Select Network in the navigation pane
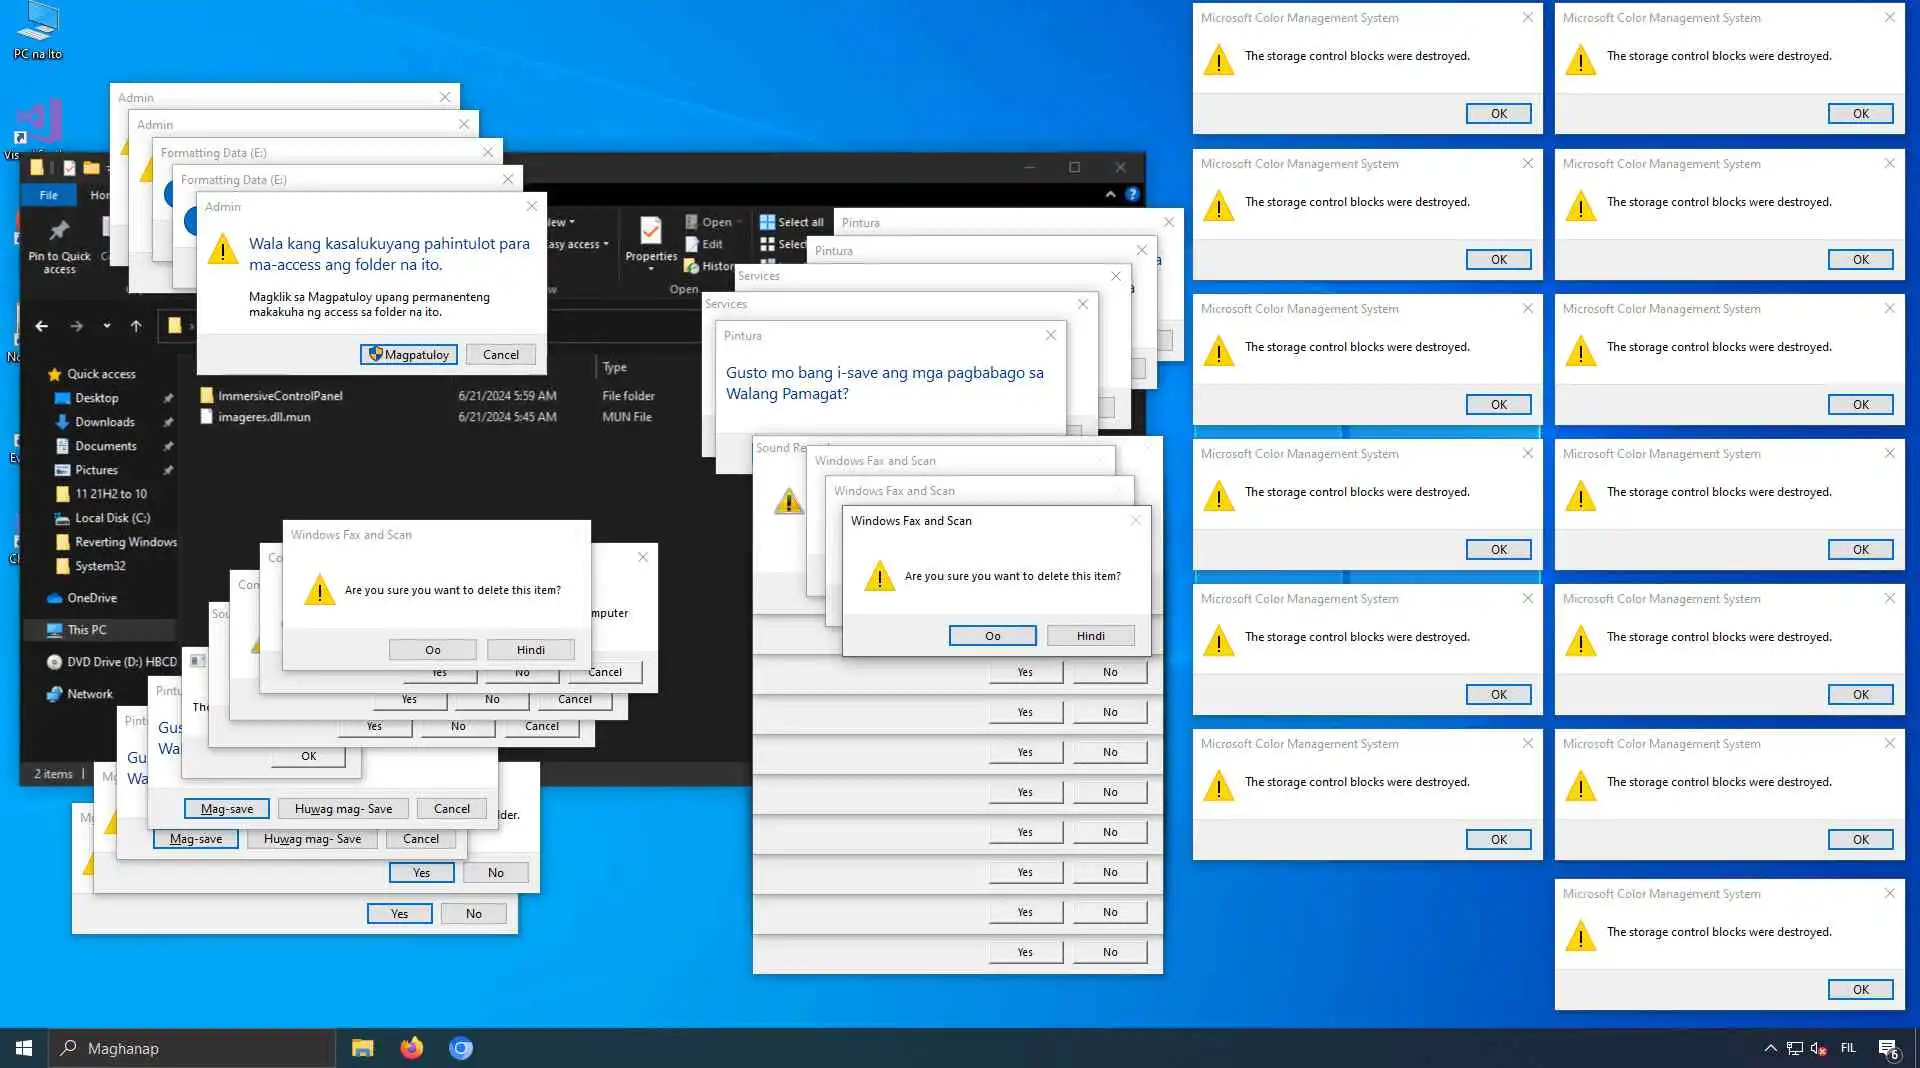1920x1068 pixels. point(90,694)
